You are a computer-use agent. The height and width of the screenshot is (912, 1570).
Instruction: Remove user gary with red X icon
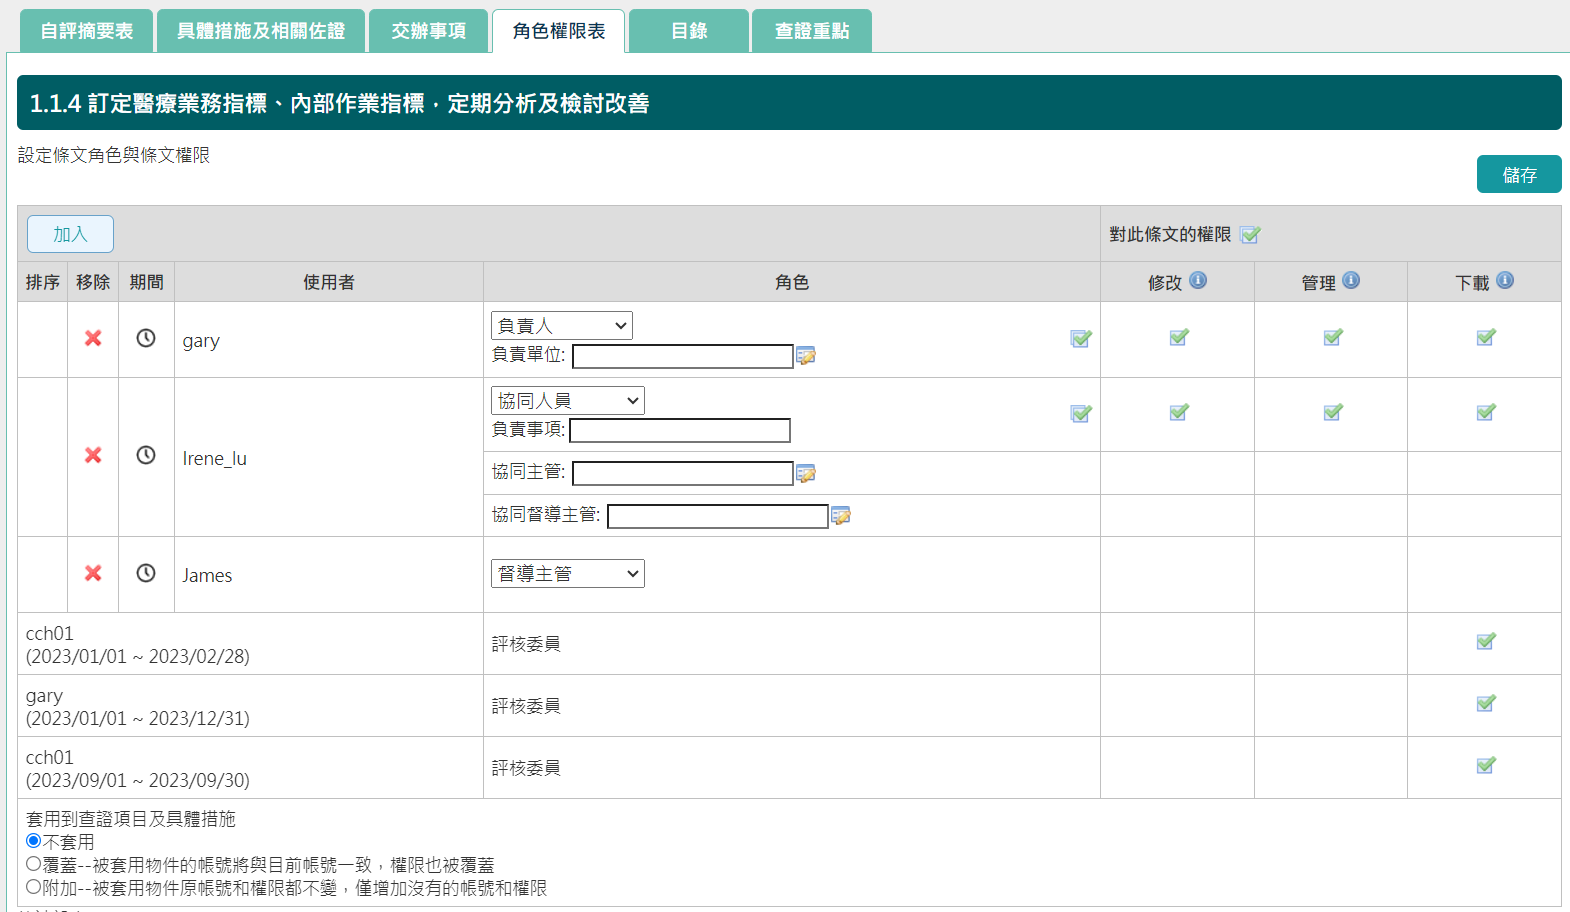coord(93,338)
